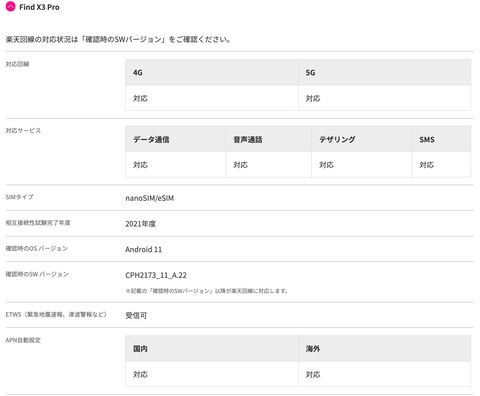Viewport: 480px width, 396px height.
Task: Collapse the Find X3 Pro section chevron
Action: 11,7
